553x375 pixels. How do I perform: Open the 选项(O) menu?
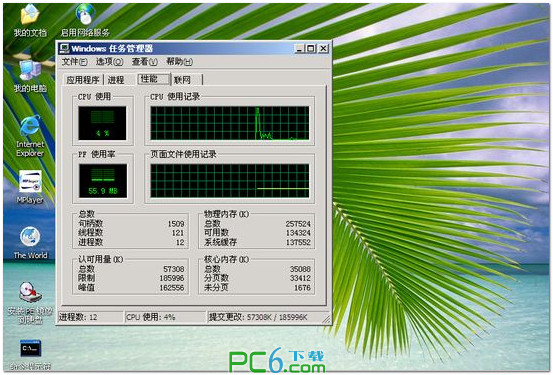click(x=109, y=62)
